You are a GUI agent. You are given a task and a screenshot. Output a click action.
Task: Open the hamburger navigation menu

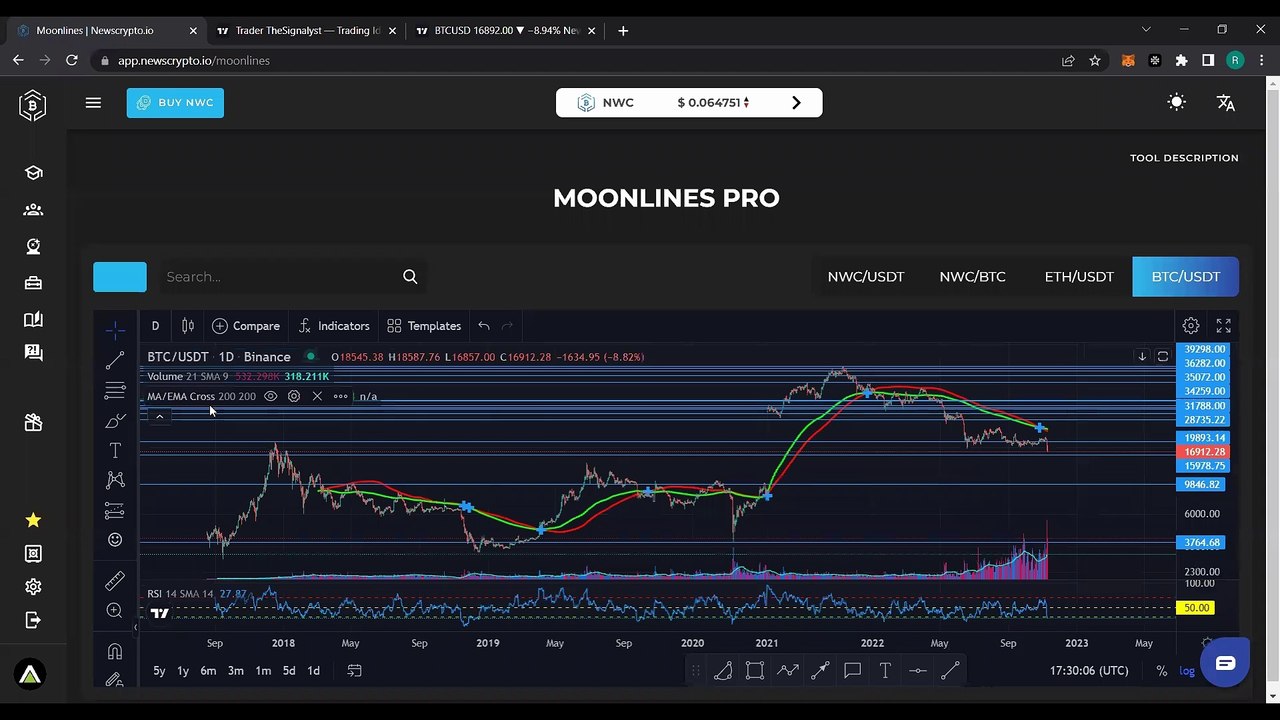(x=93, y=102)
